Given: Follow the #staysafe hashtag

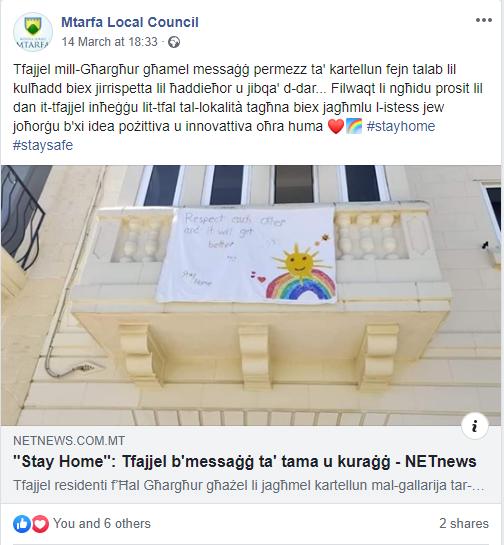Looking at the screenshot, I should 43,145.
